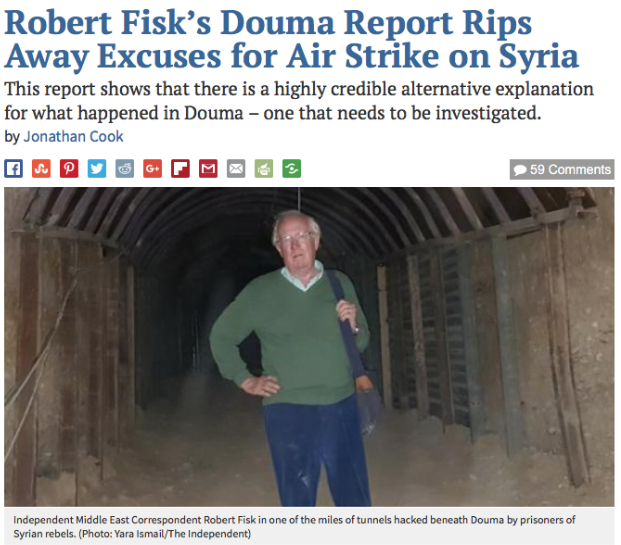Click the Robert Fisk's Douma Report headline
Viewport: 621px width, 545px height.
point(291,40)
